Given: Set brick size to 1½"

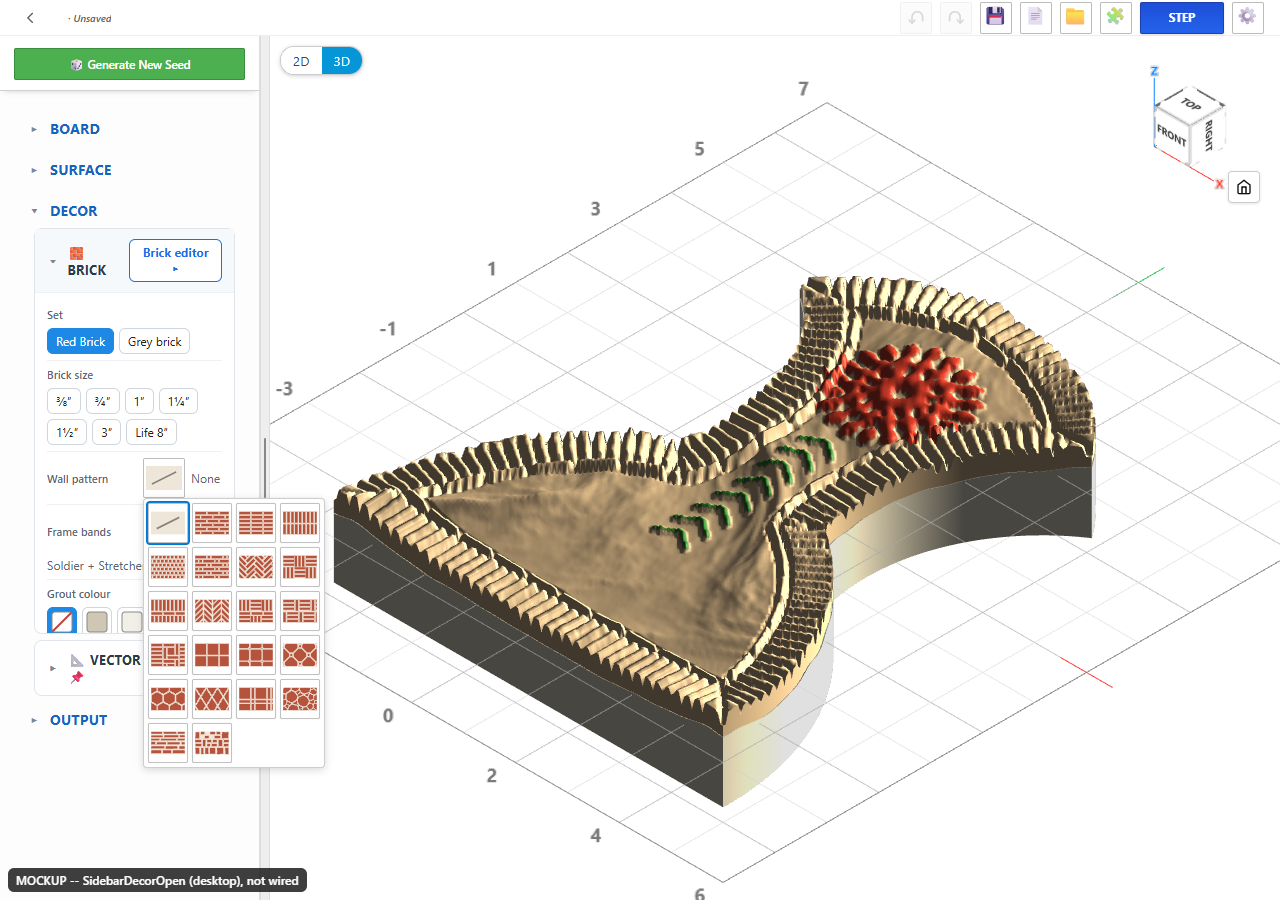Looking at the screenshot, I should (67, 433).
